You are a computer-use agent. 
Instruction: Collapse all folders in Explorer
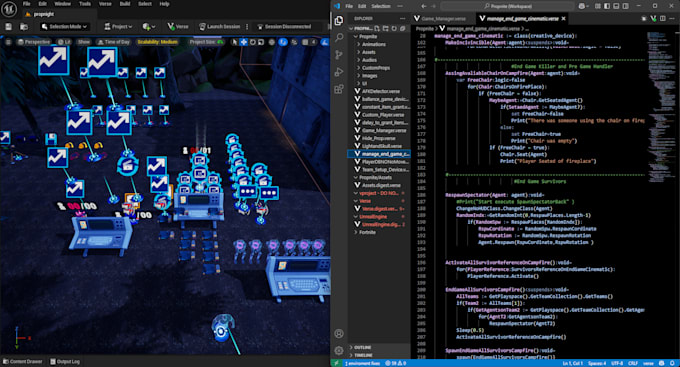pyautogui.click(x=402, y=28)
